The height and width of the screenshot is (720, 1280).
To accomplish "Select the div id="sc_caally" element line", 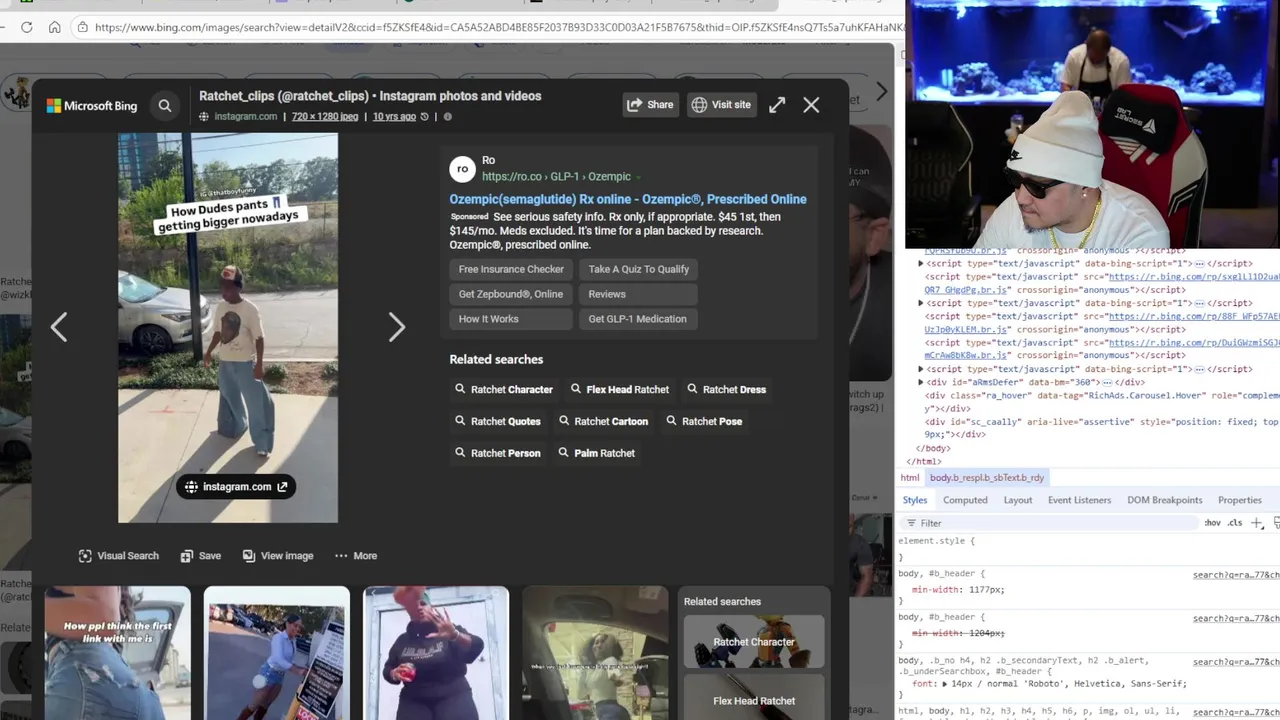I will coord(1100,428).
